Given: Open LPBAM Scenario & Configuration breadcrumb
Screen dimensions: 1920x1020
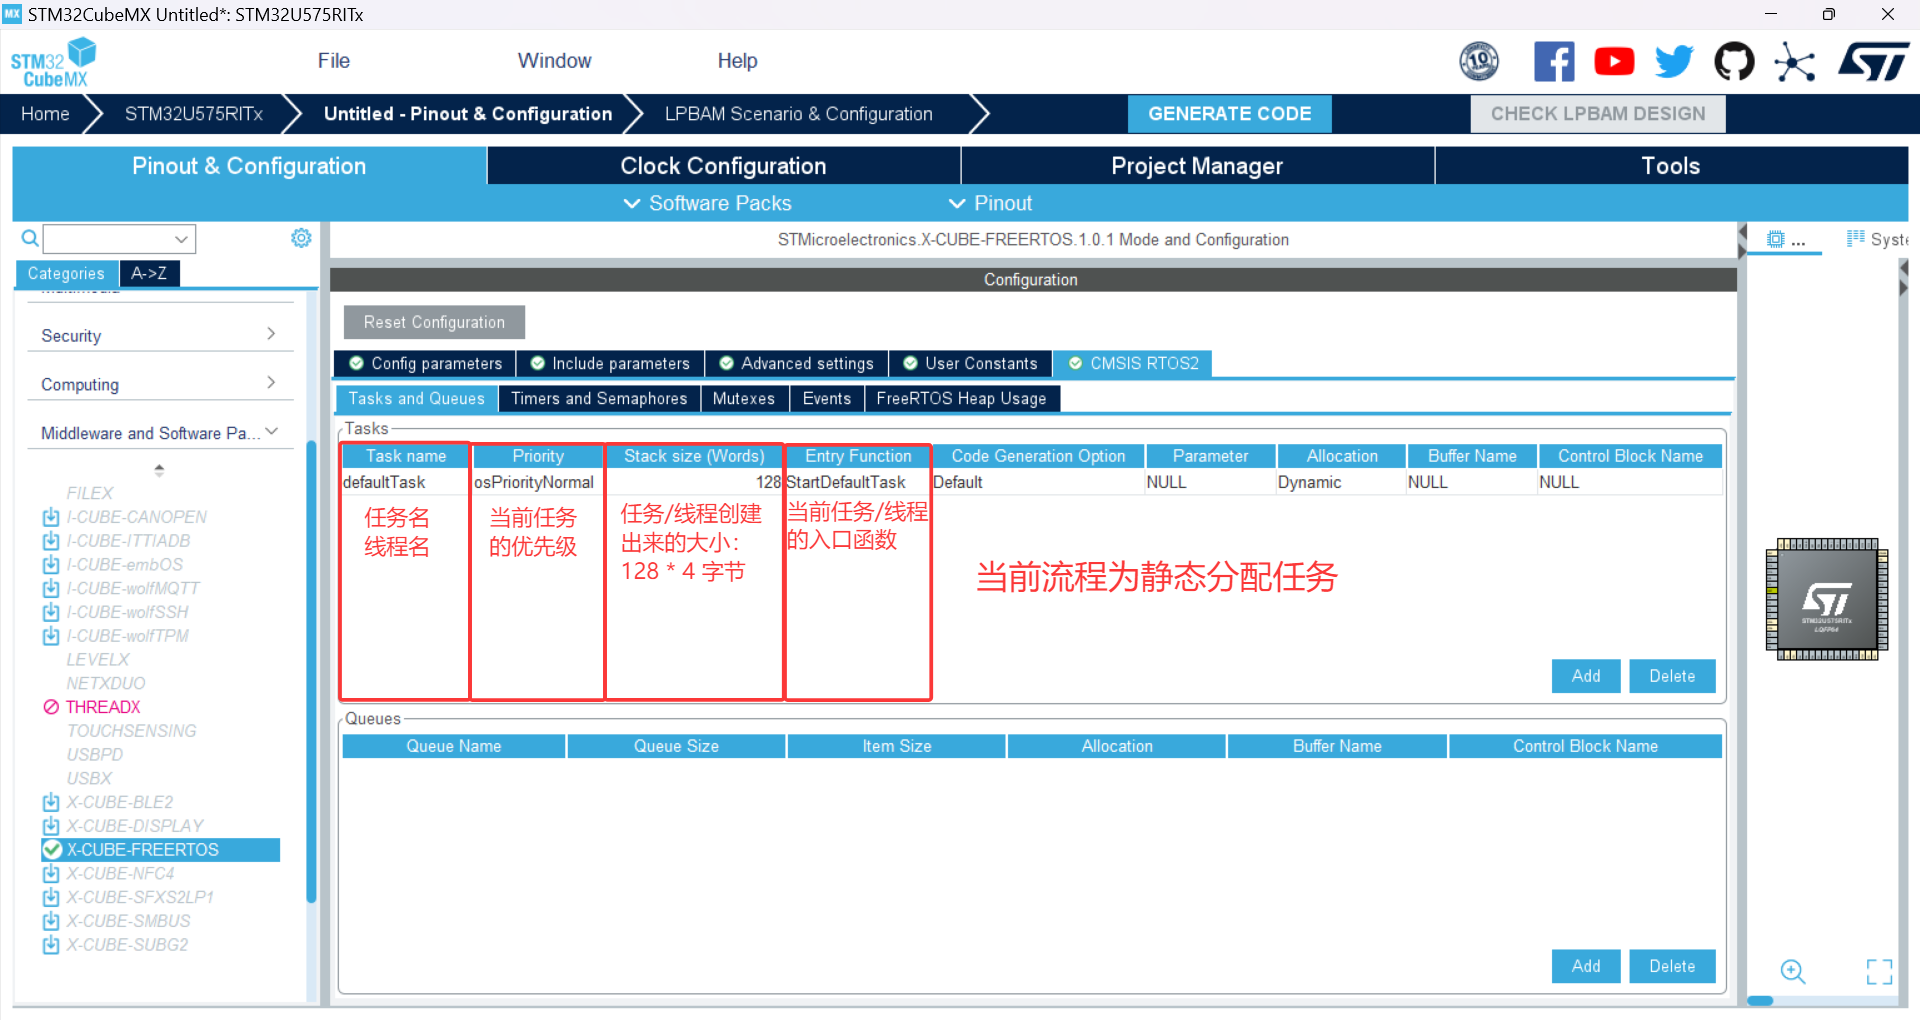Looking at the screenshot, I should pos(799,114).
